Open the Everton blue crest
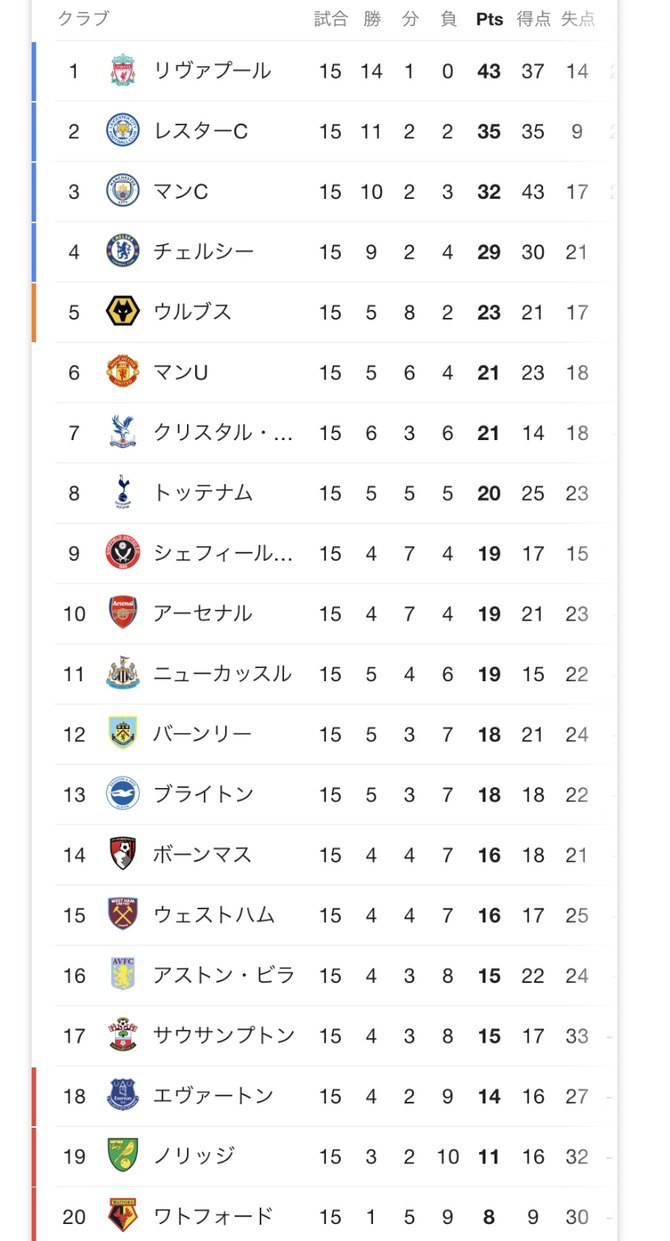 click(x=123, y=1095)
